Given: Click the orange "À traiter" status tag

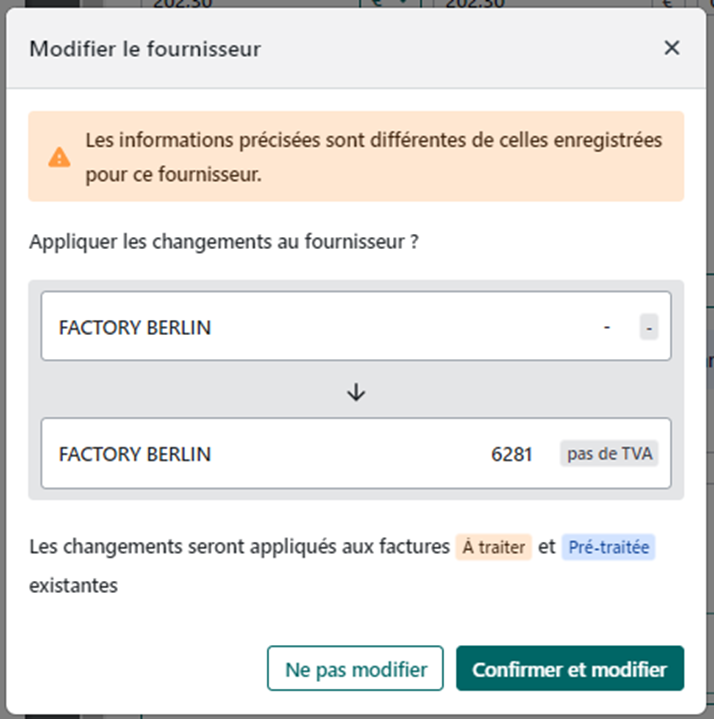Looking at the screenshot, I should point(493,548).
